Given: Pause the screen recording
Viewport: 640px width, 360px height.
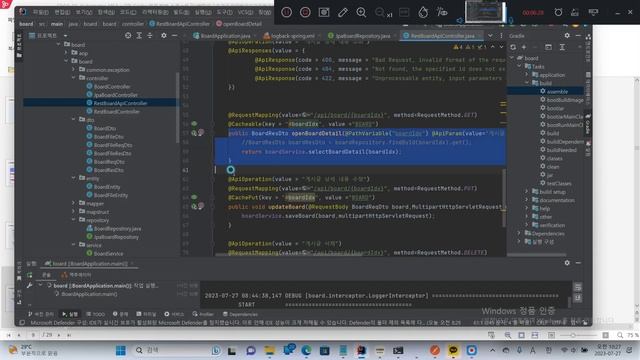Looking at the screenshot, I should pyautogui.click(x=287, y=12).
